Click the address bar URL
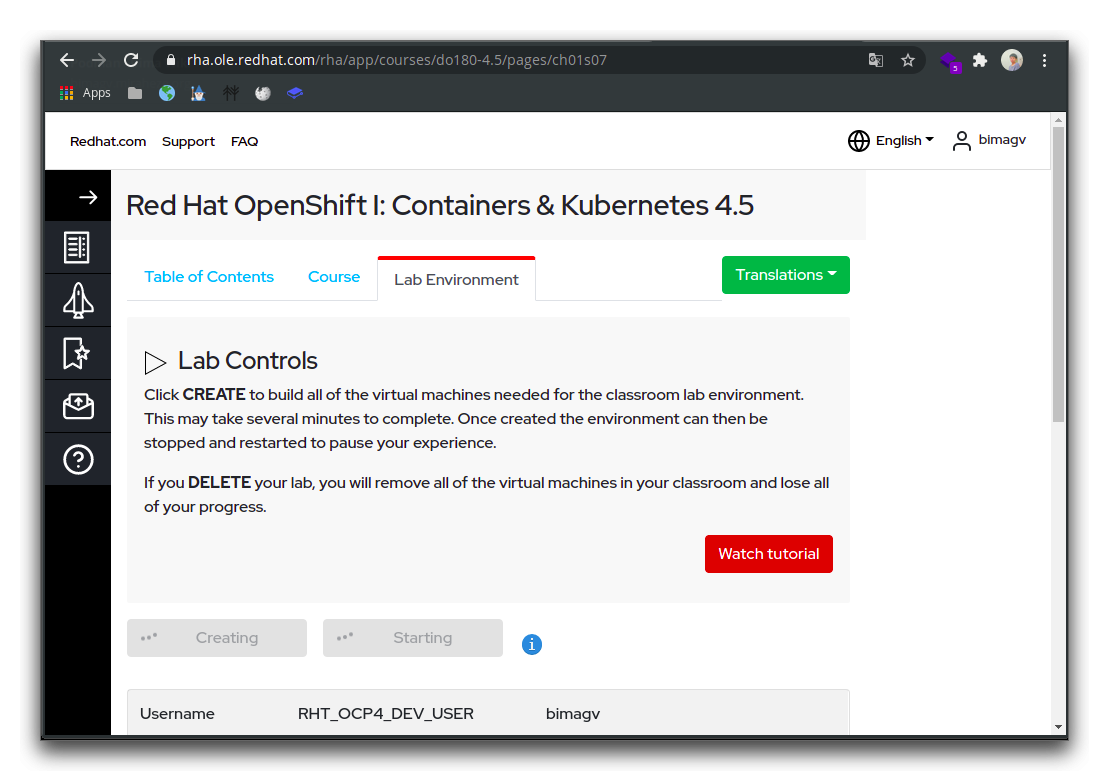 tap(397, 60)
